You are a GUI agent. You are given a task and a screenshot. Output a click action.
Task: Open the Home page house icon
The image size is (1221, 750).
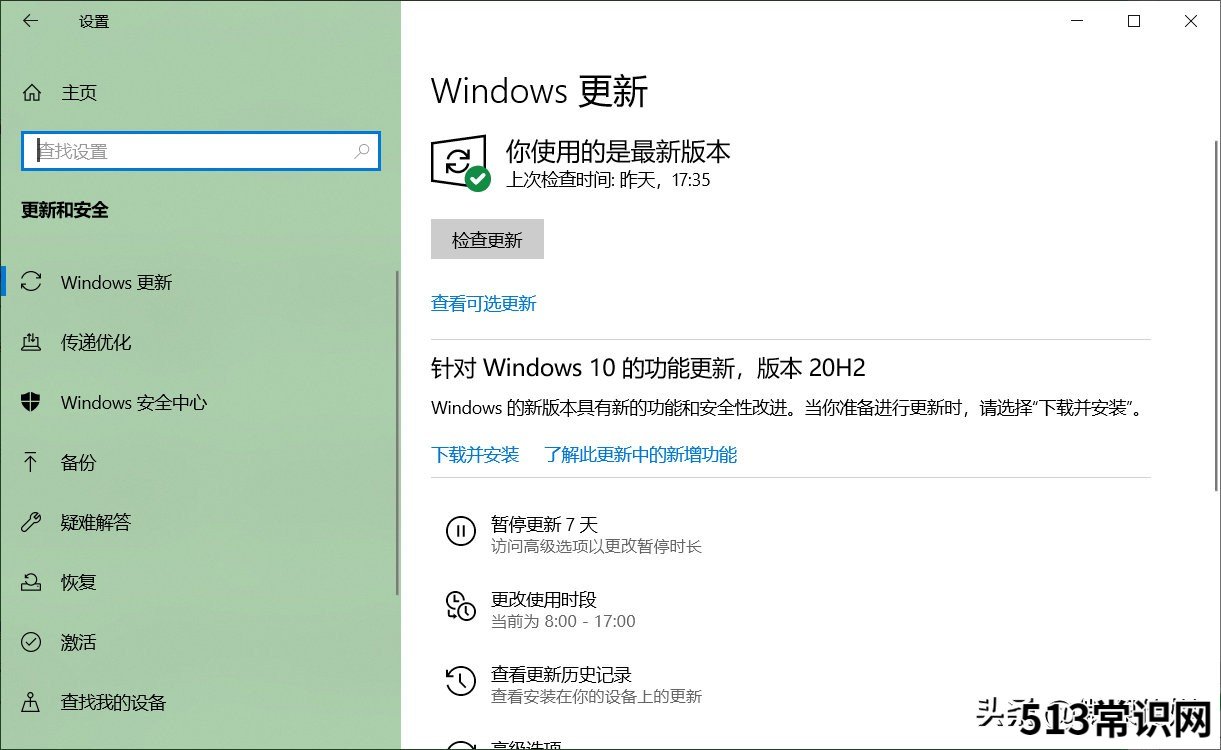coord(32,93)
